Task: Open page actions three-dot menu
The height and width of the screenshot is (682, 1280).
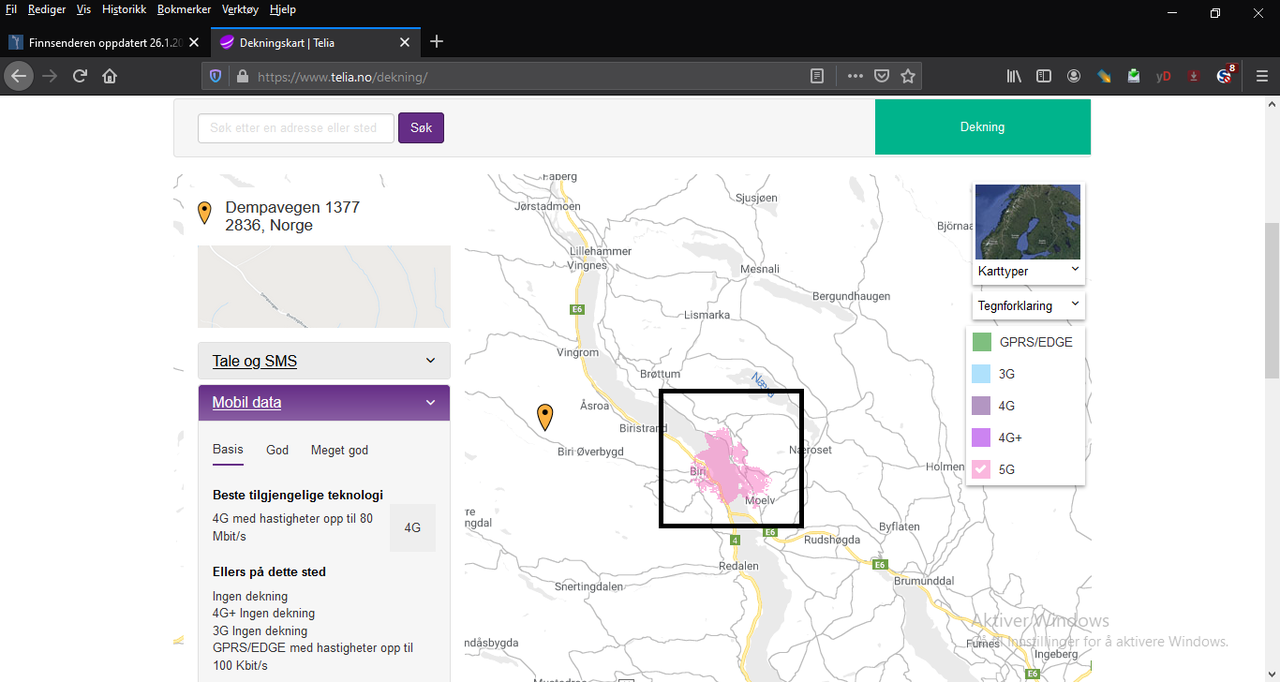Action: click(x=855, y=76)
